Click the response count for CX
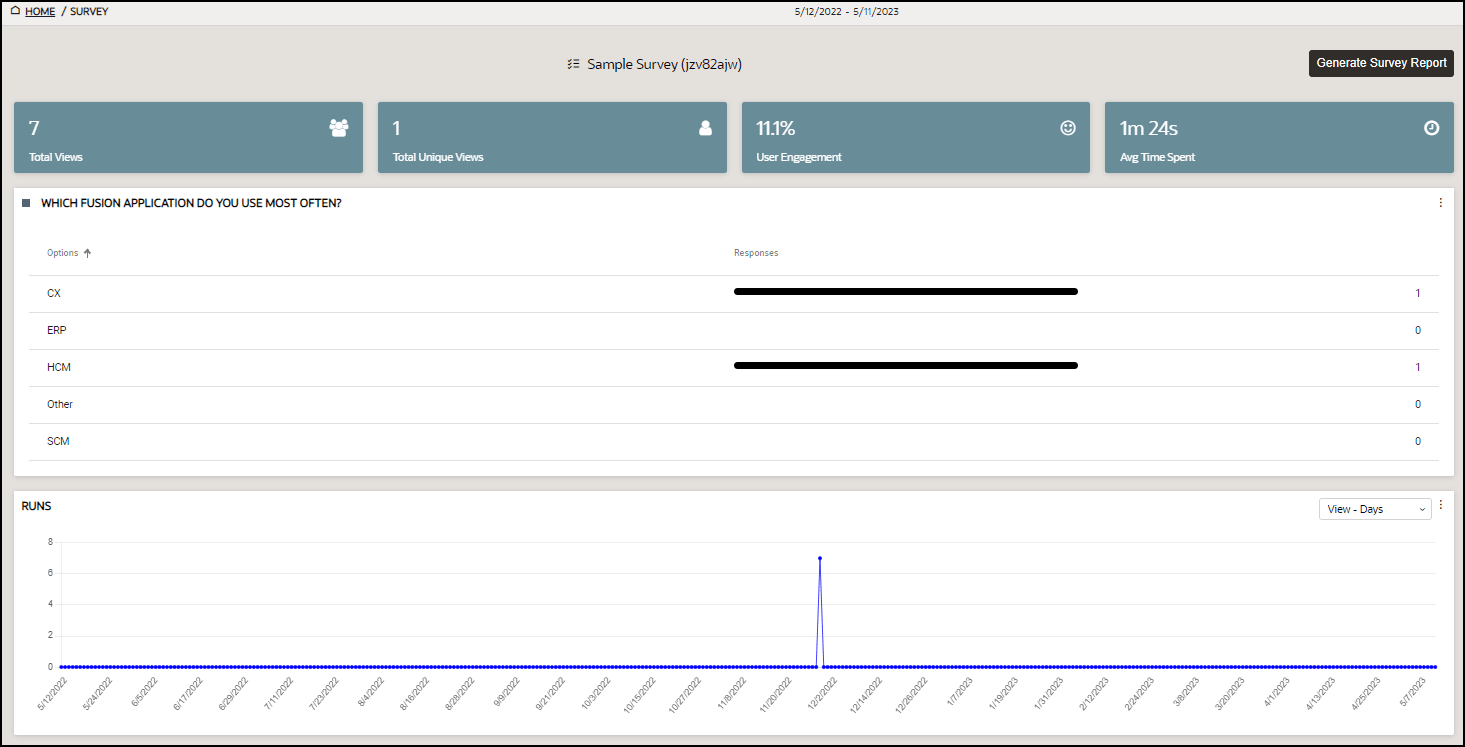This screenshot has height=747, width=1465. click(1418, 293)
